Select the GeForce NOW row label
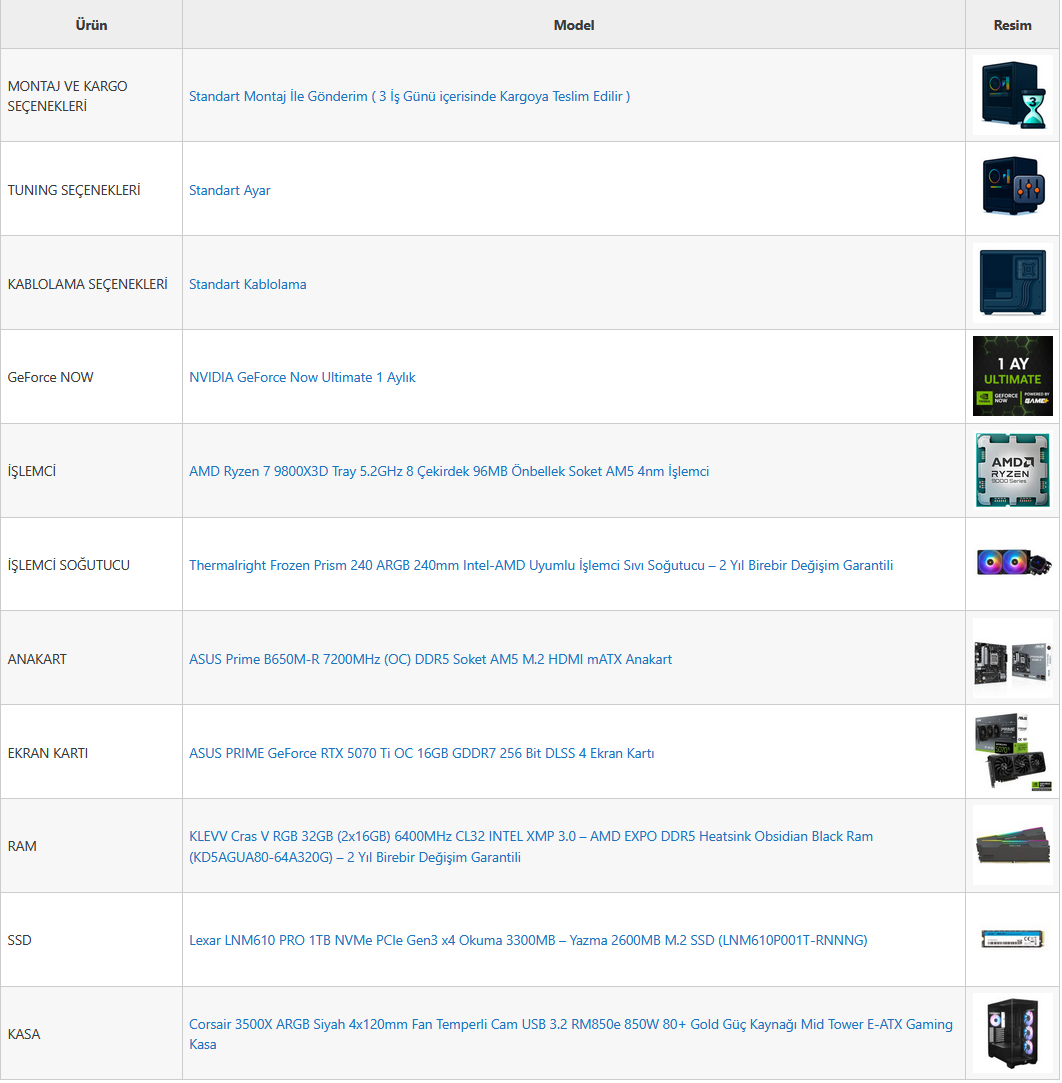Viewport: 1062px width, 1083px height. point(50,377)
